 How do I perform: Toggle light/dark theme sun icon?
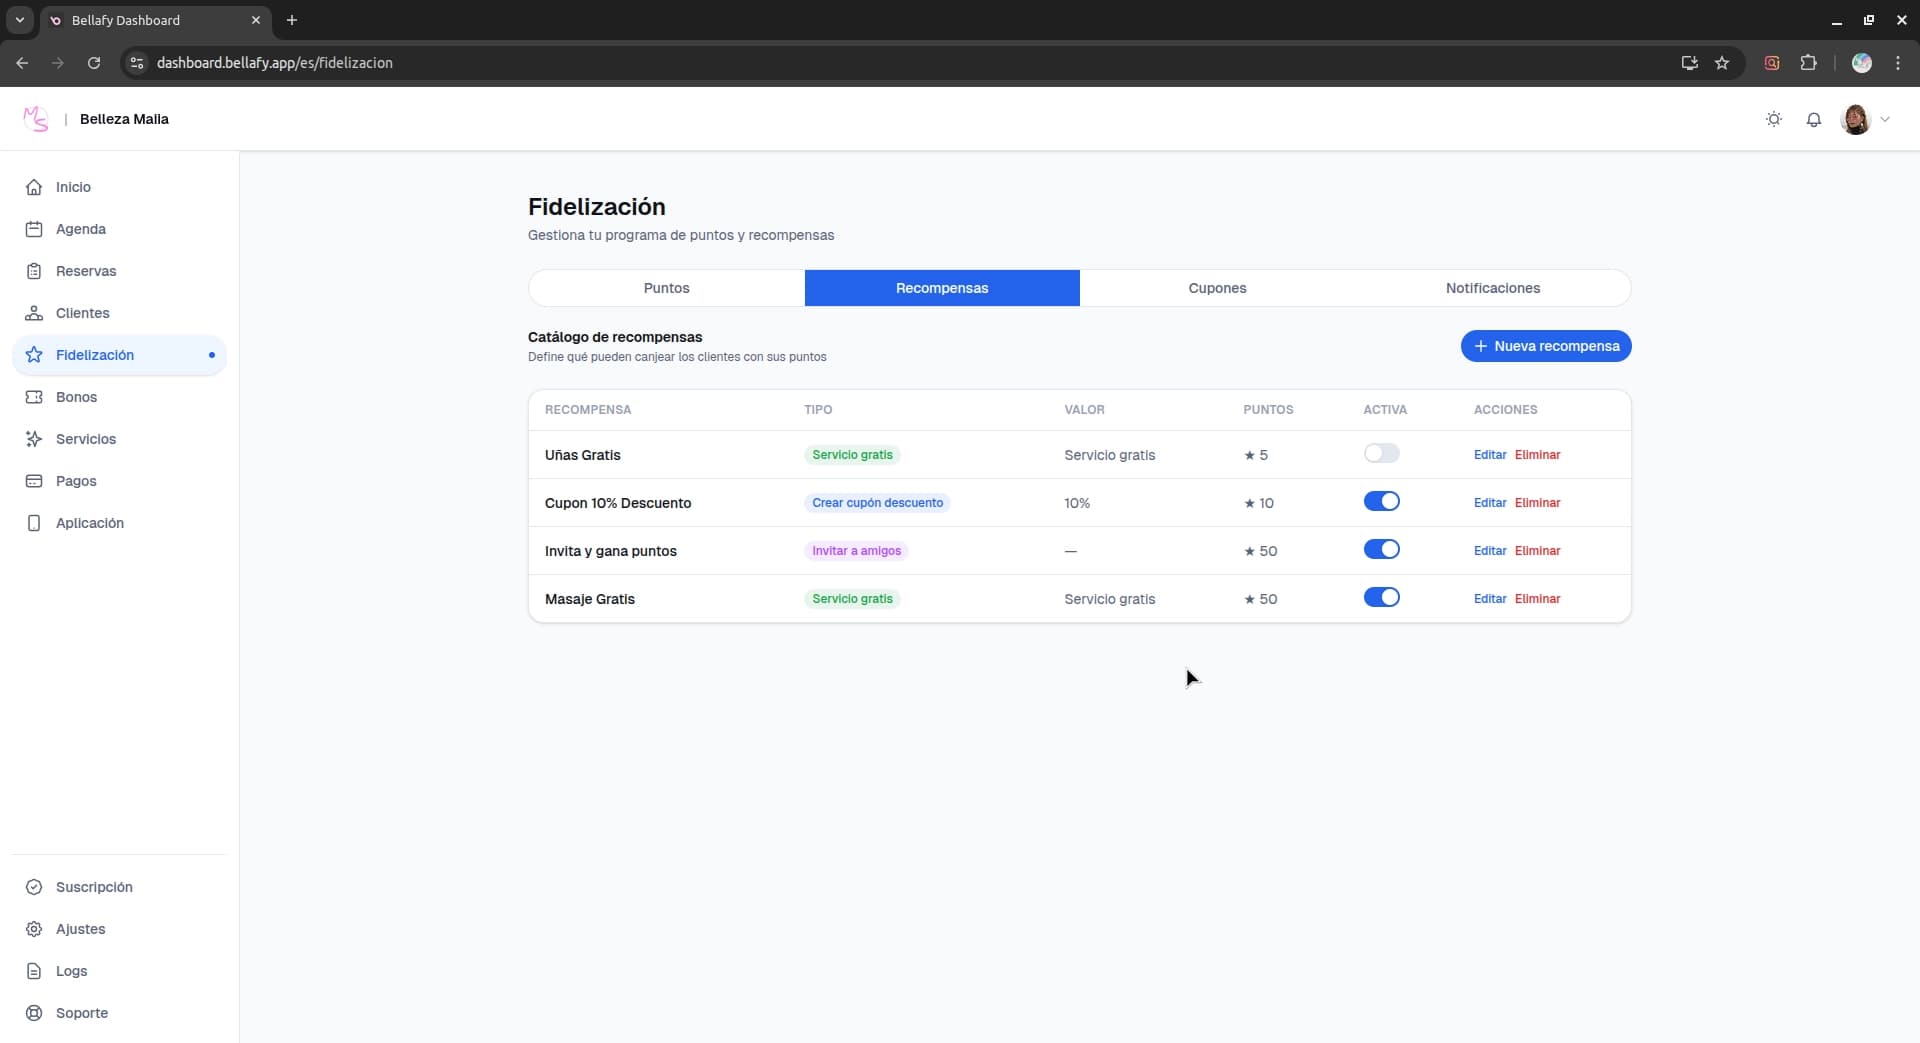[1773, 120]
